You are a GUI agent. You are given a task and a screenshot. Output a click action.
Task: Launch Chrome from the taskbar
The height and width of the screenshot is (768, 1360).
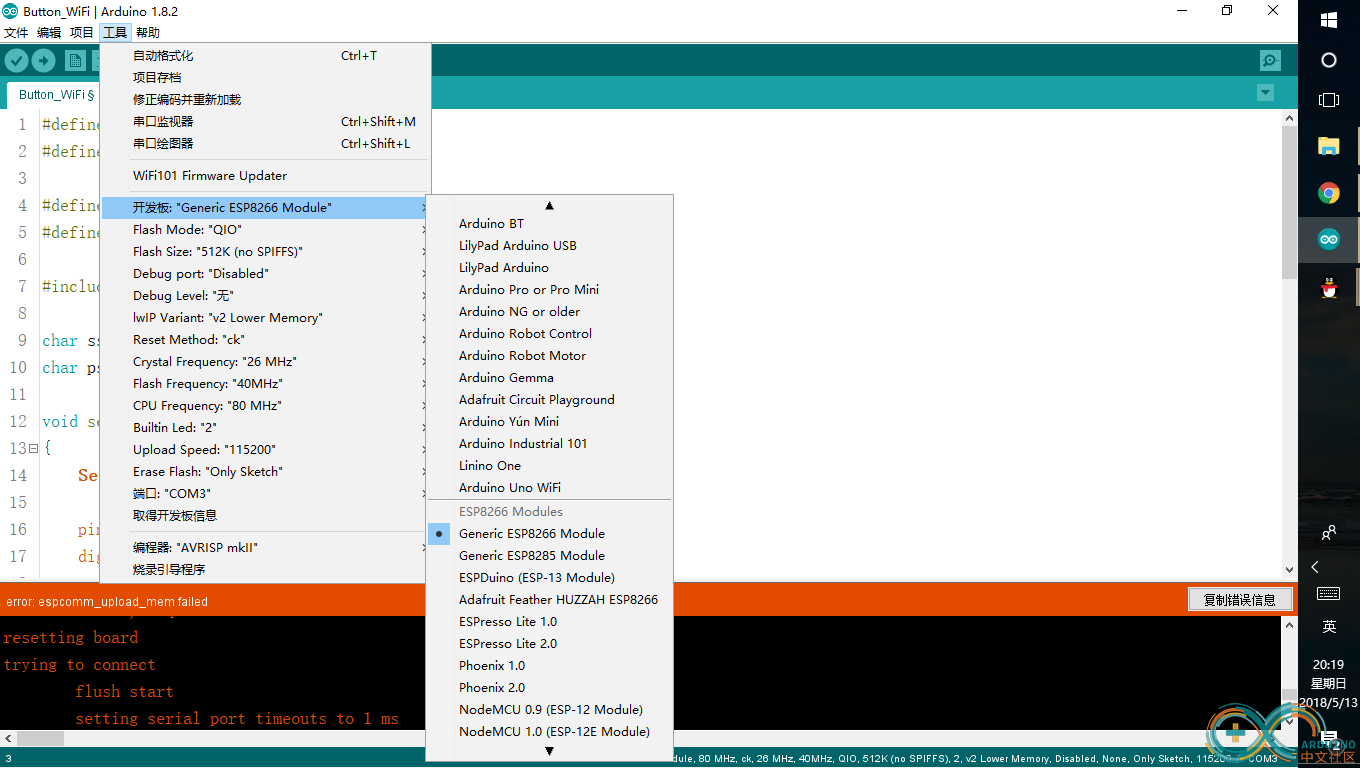1329,193
